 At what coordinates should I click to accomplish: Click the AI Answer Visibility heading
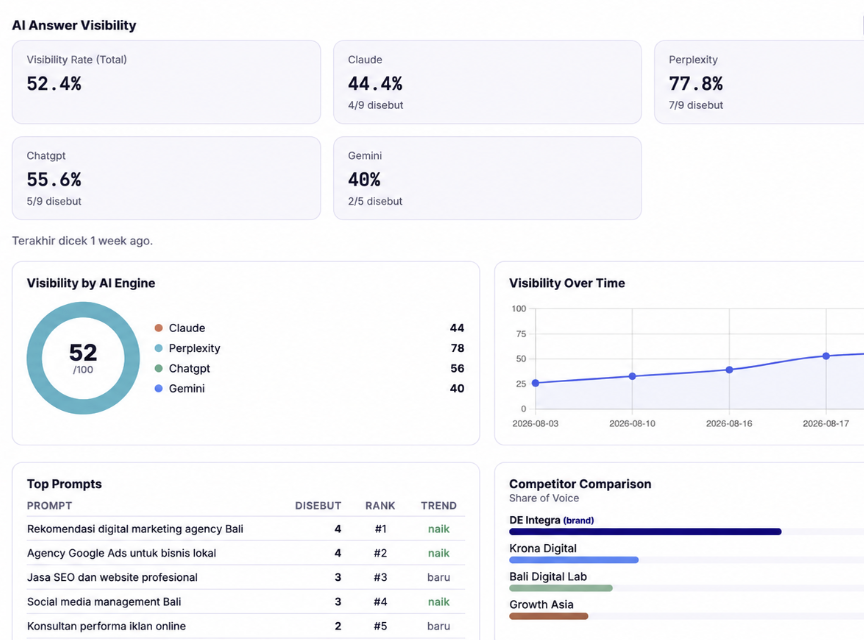tap(74, 25)
